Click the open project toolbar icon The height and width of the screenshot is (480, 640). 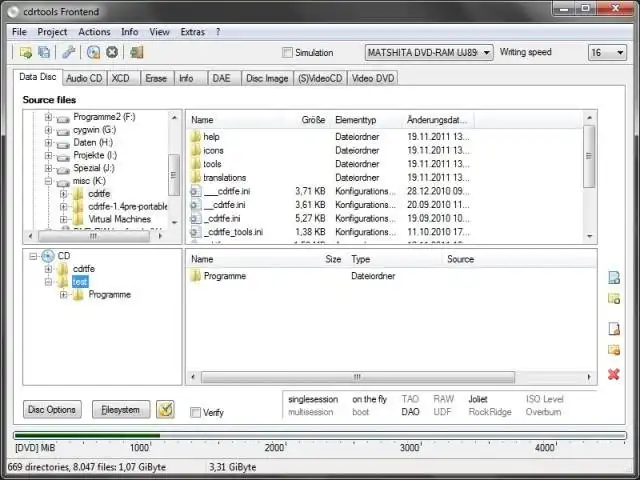pos(26,52)
